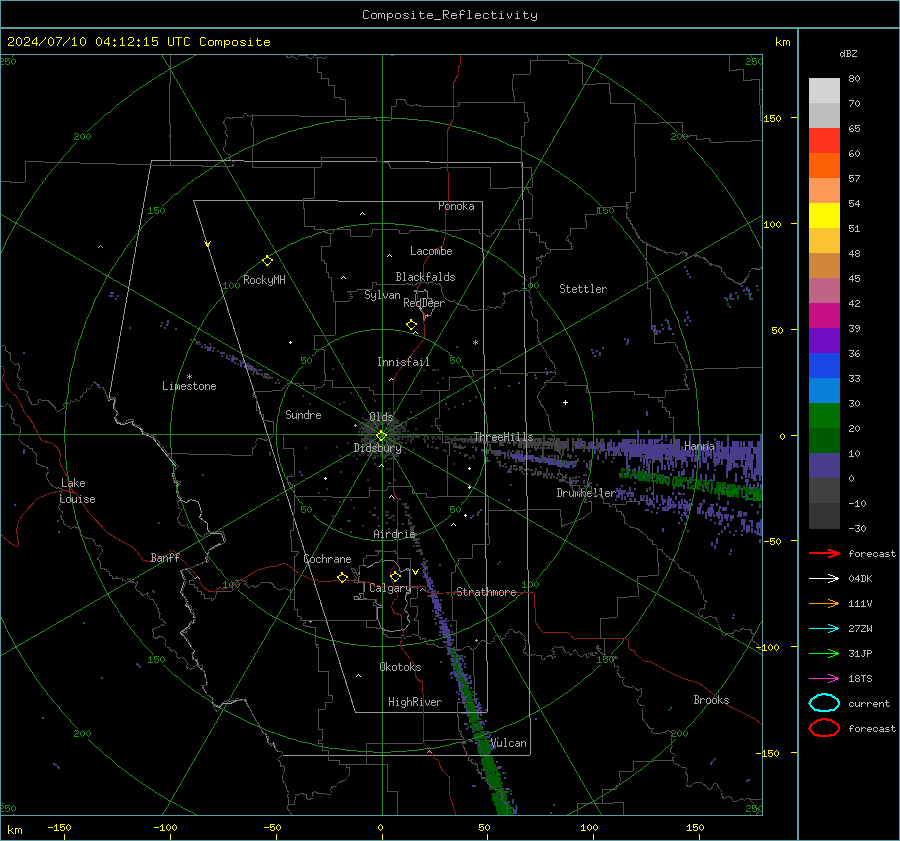
Task: Click the yellow diamond marker under Cochrane
Action: point(343,577)
